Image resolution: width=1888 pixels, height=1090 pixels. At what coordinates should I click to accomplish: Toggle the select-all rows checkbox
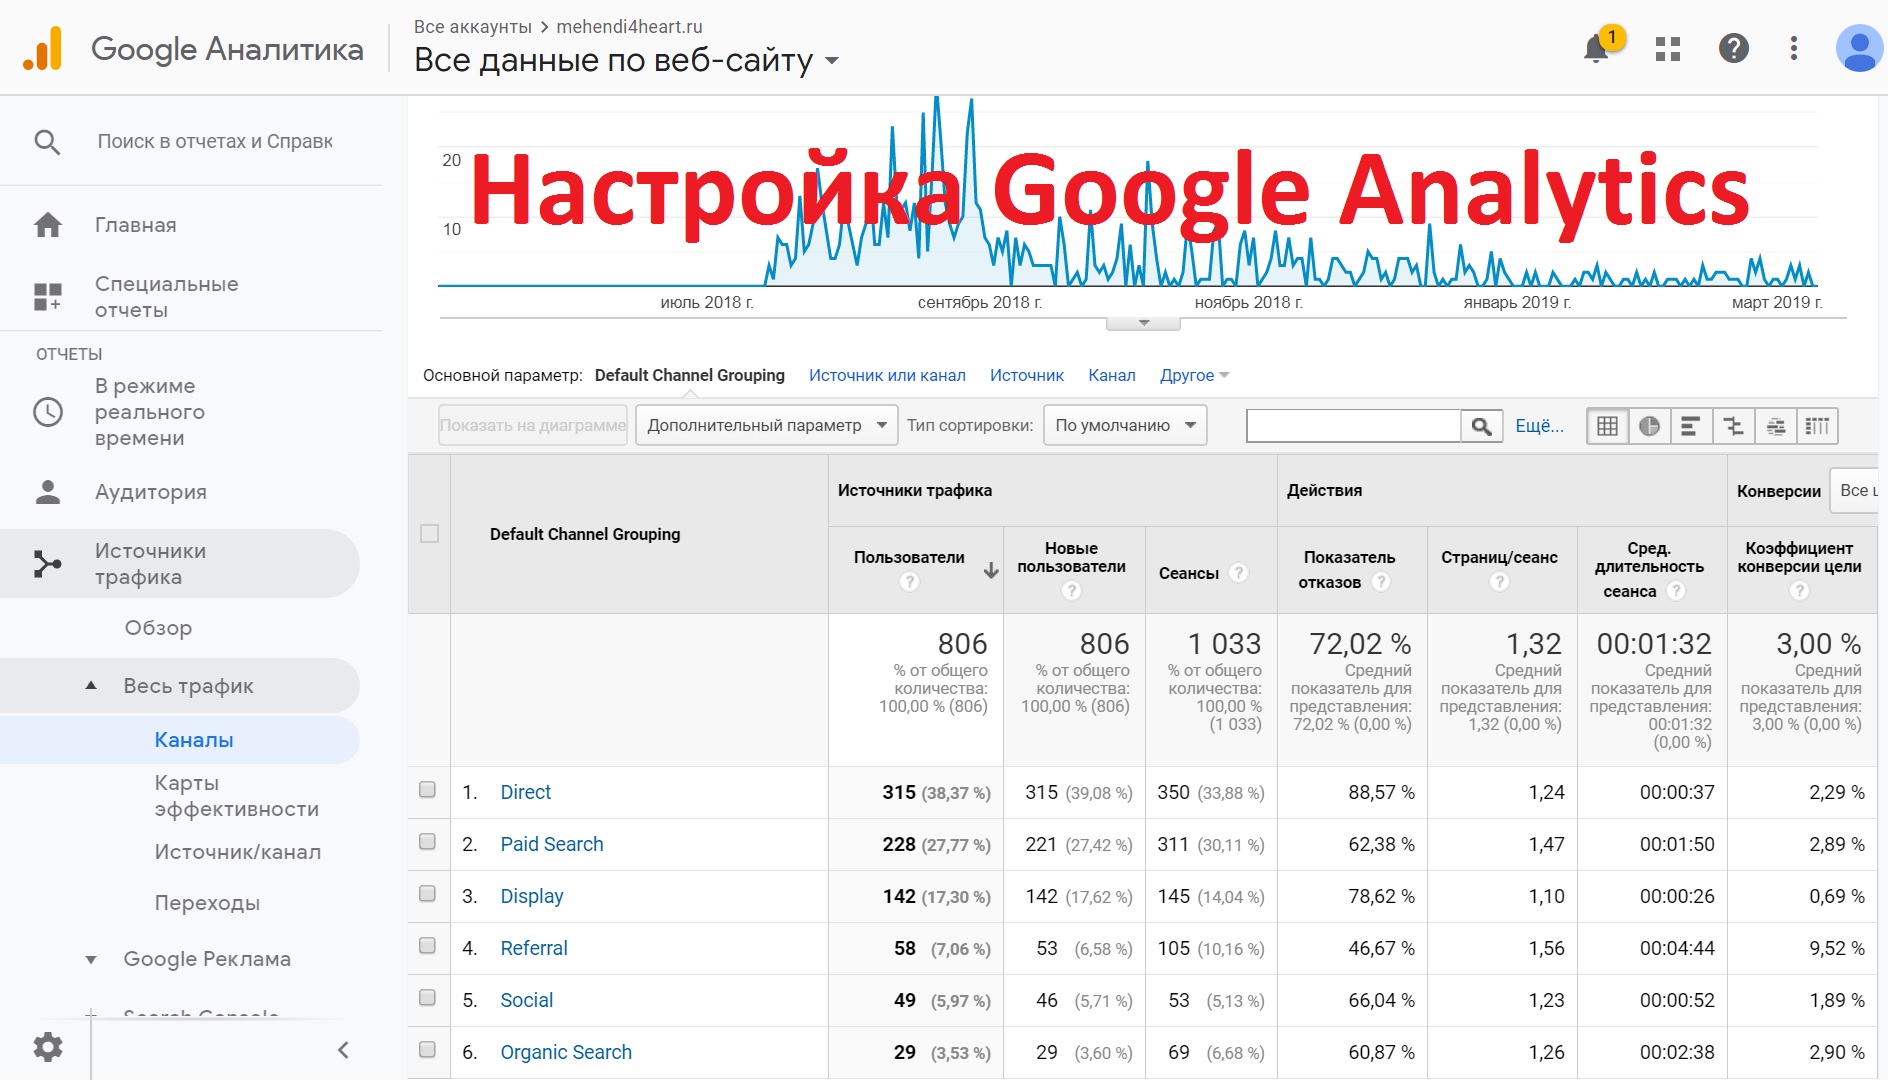pyautogui.click(x=430, y=534)
